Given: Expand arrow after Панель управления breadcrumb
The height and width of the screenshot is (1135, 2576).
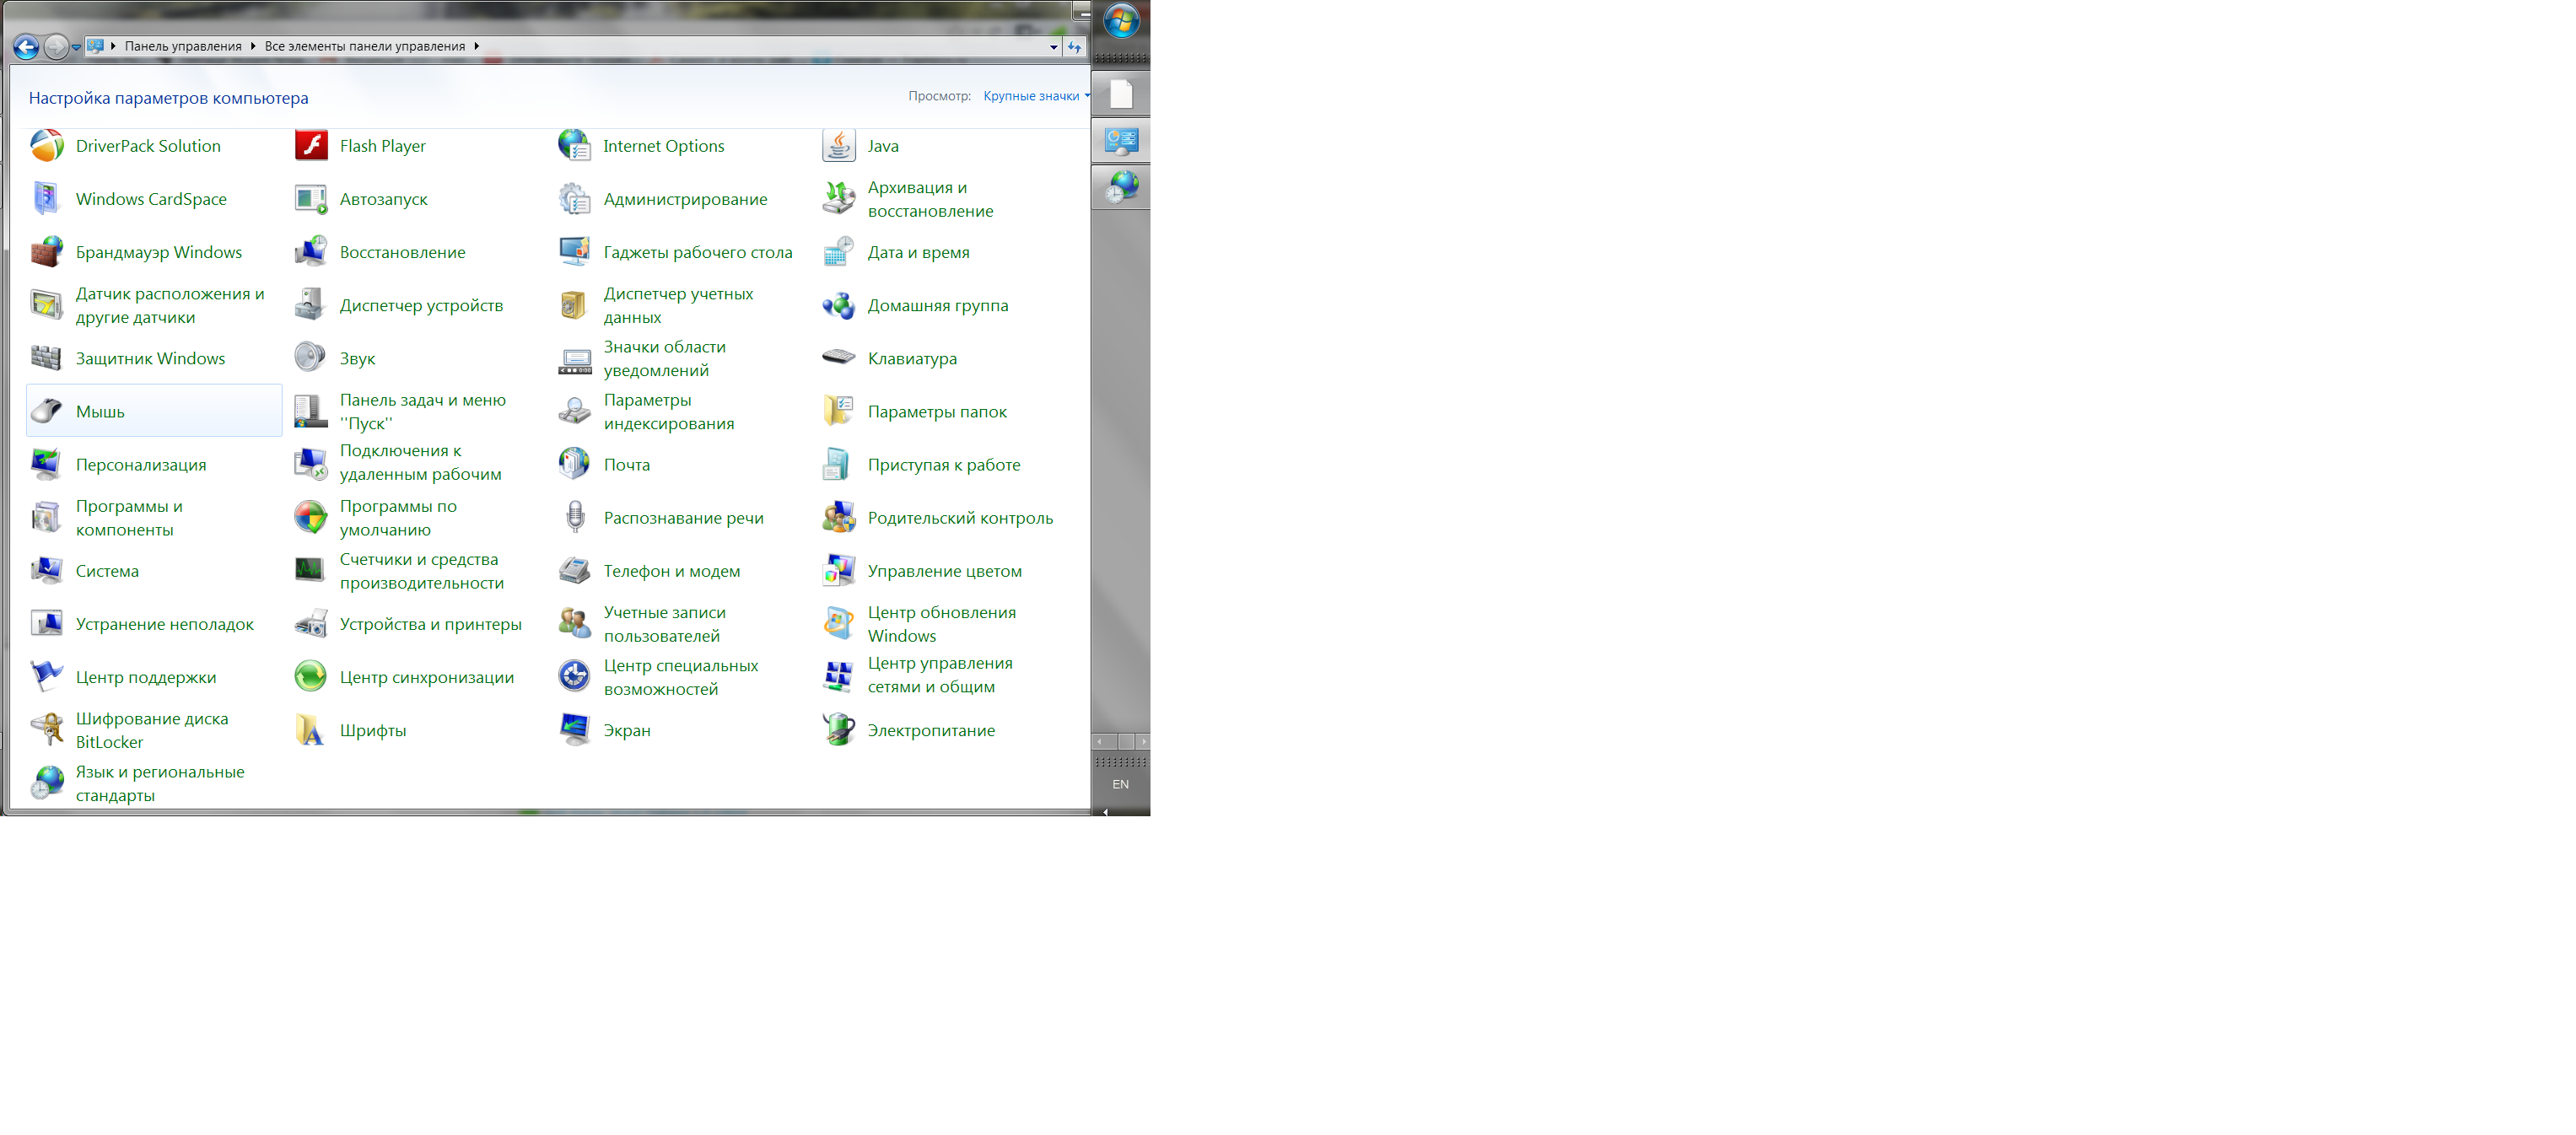Looking at the screenshot, I should tap(253, 46).
